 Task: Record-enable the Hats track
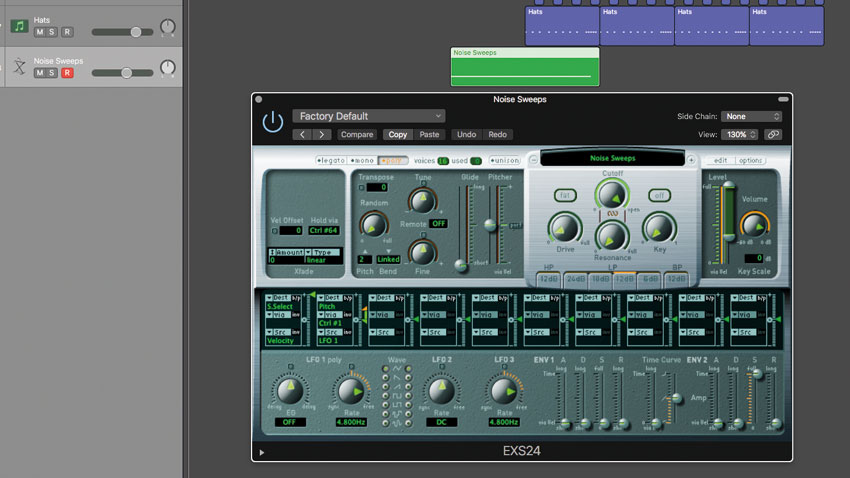(67, 32)
